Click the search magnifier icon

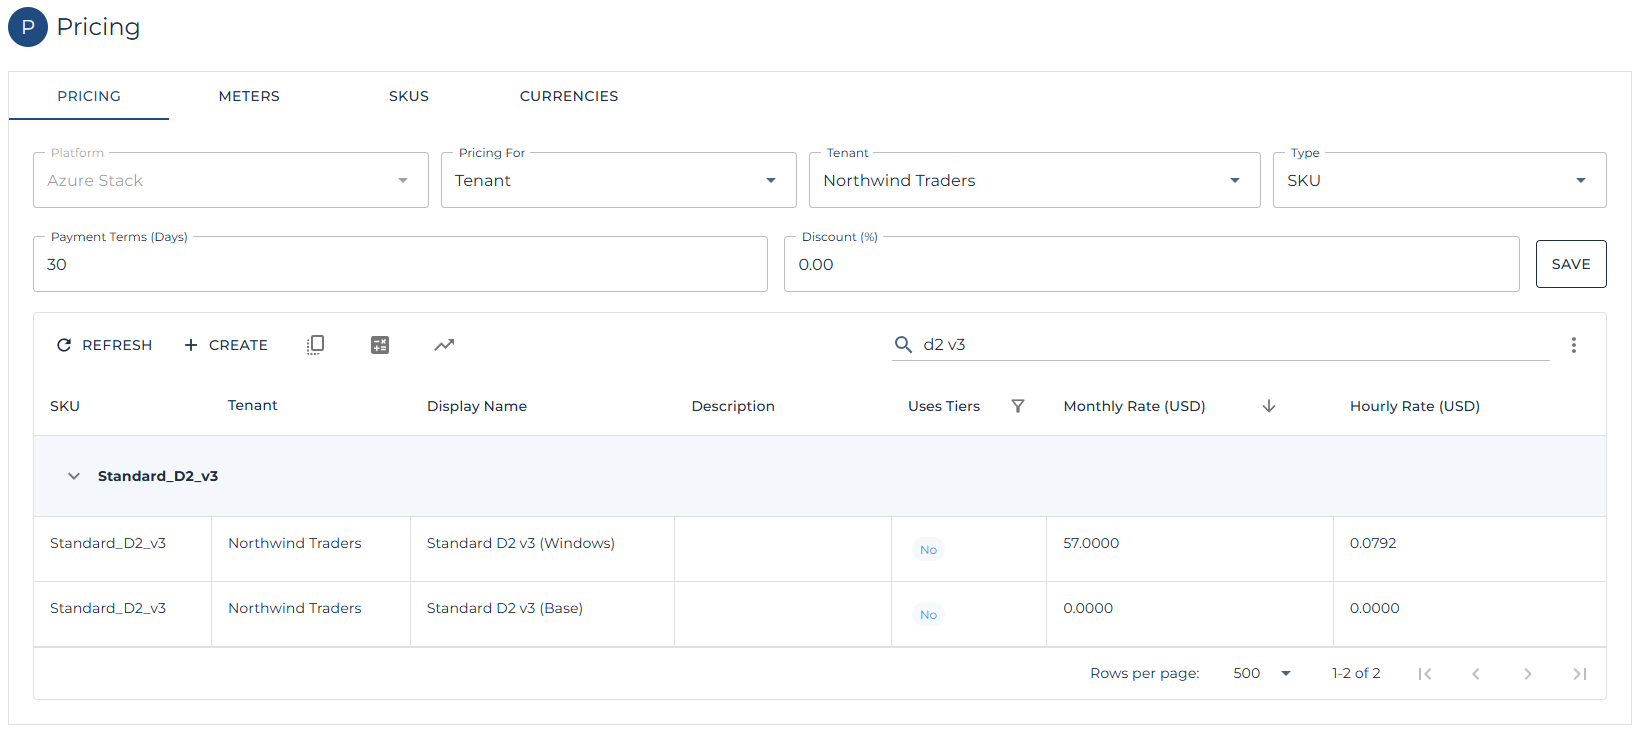pos(903,345)
